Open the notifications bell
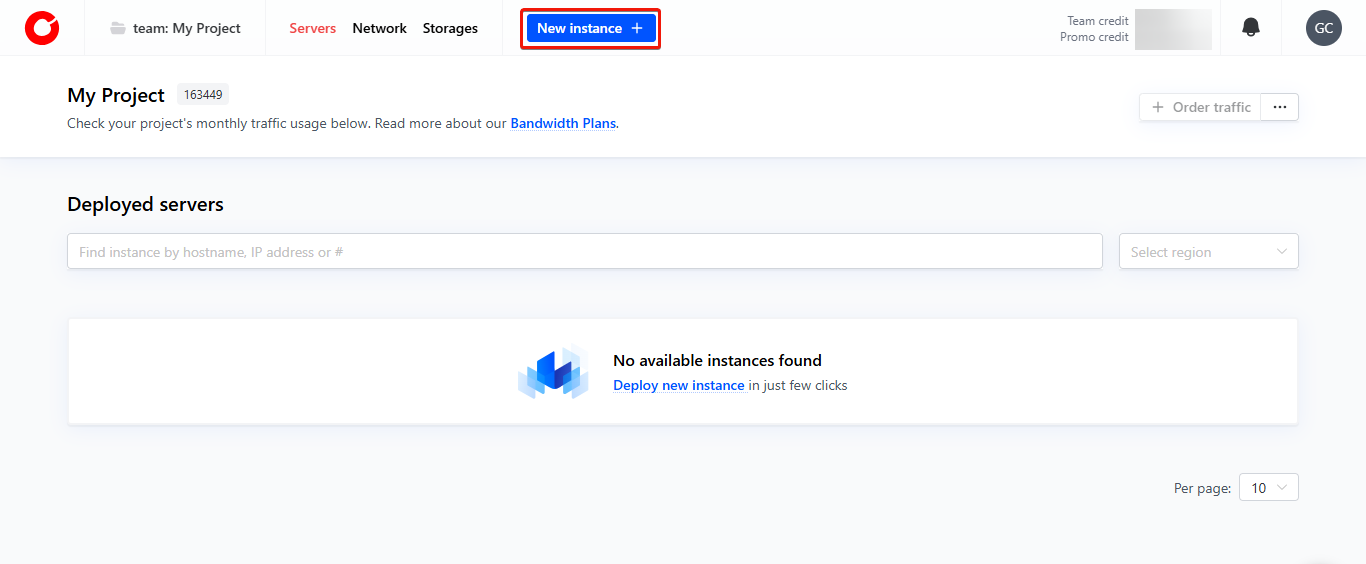The height and width of the screenshot is (564, 1366). tap(1250, 28)
